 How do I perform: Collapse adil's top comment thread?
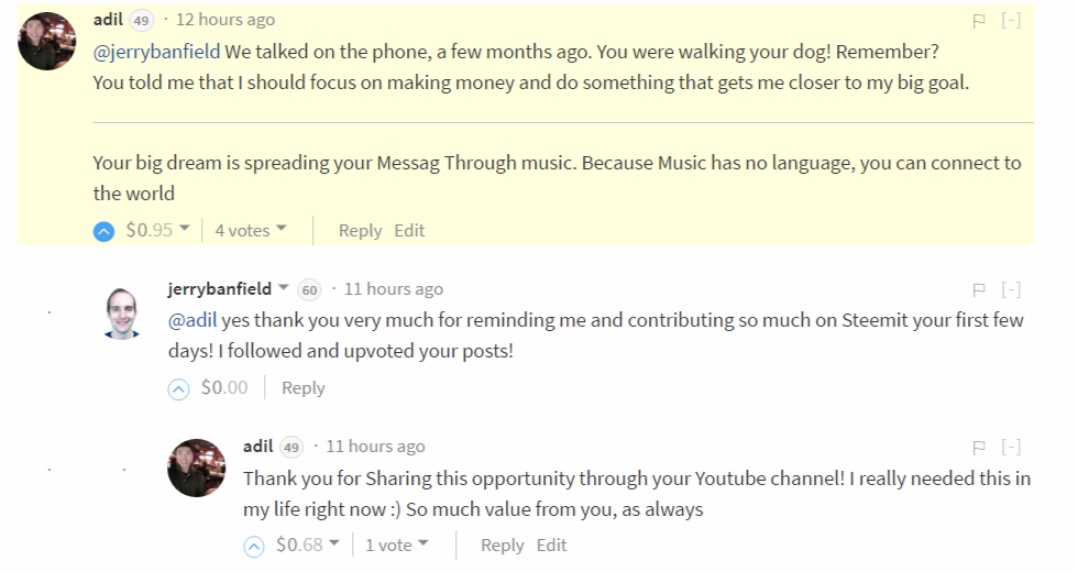(1011, 21)
